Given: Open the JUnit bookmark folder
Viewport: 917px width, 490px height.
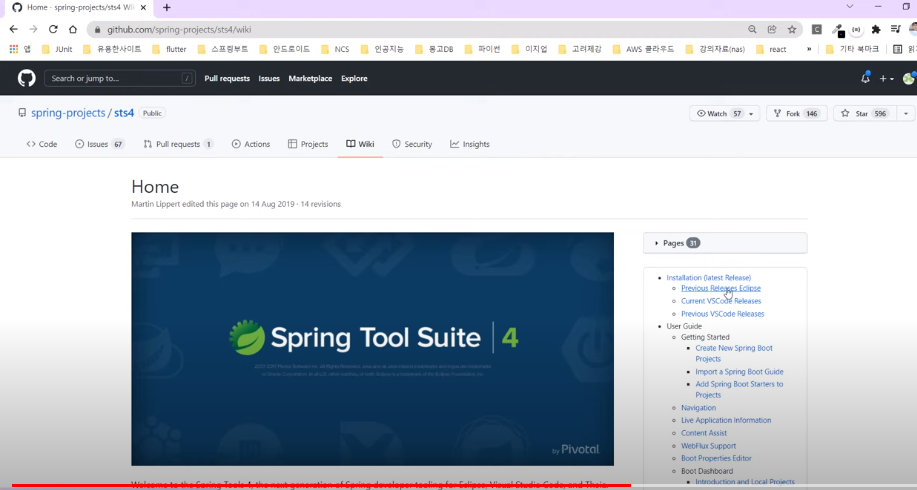Looking at the screenshot, I should tap(57, 49).
